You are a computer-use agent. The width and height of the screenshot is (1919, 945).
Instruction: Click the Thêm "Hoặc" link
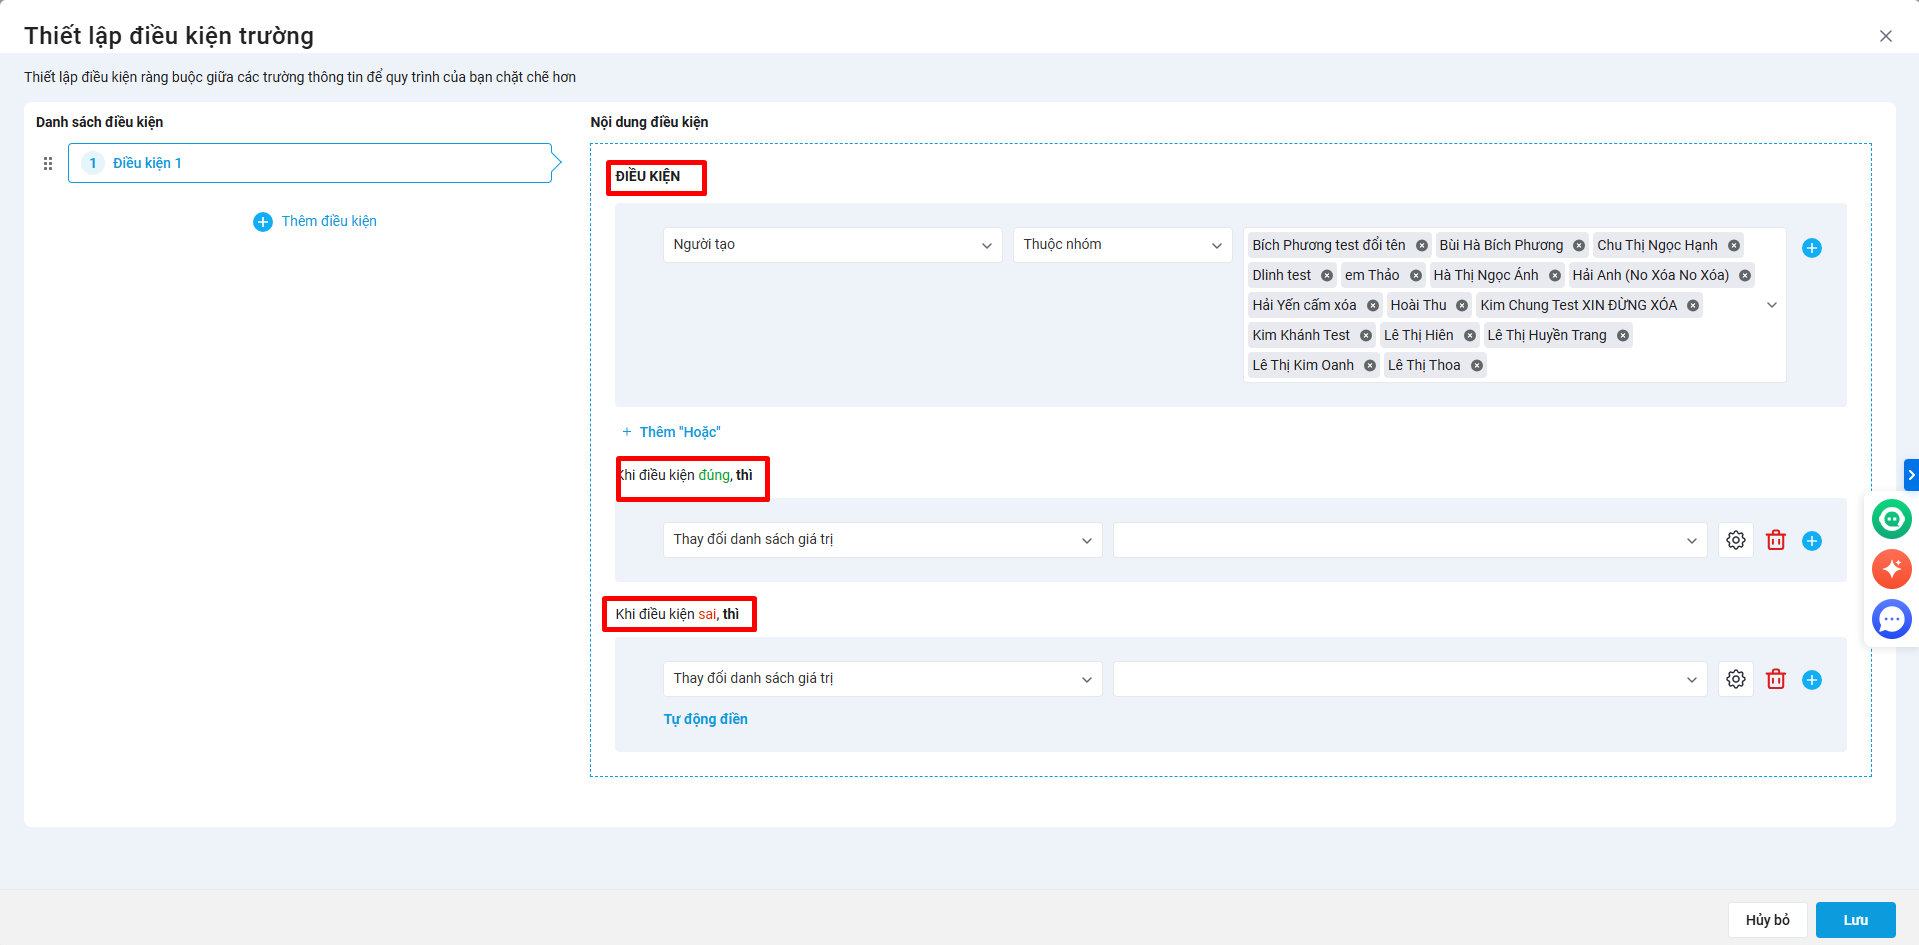[671, 432]
